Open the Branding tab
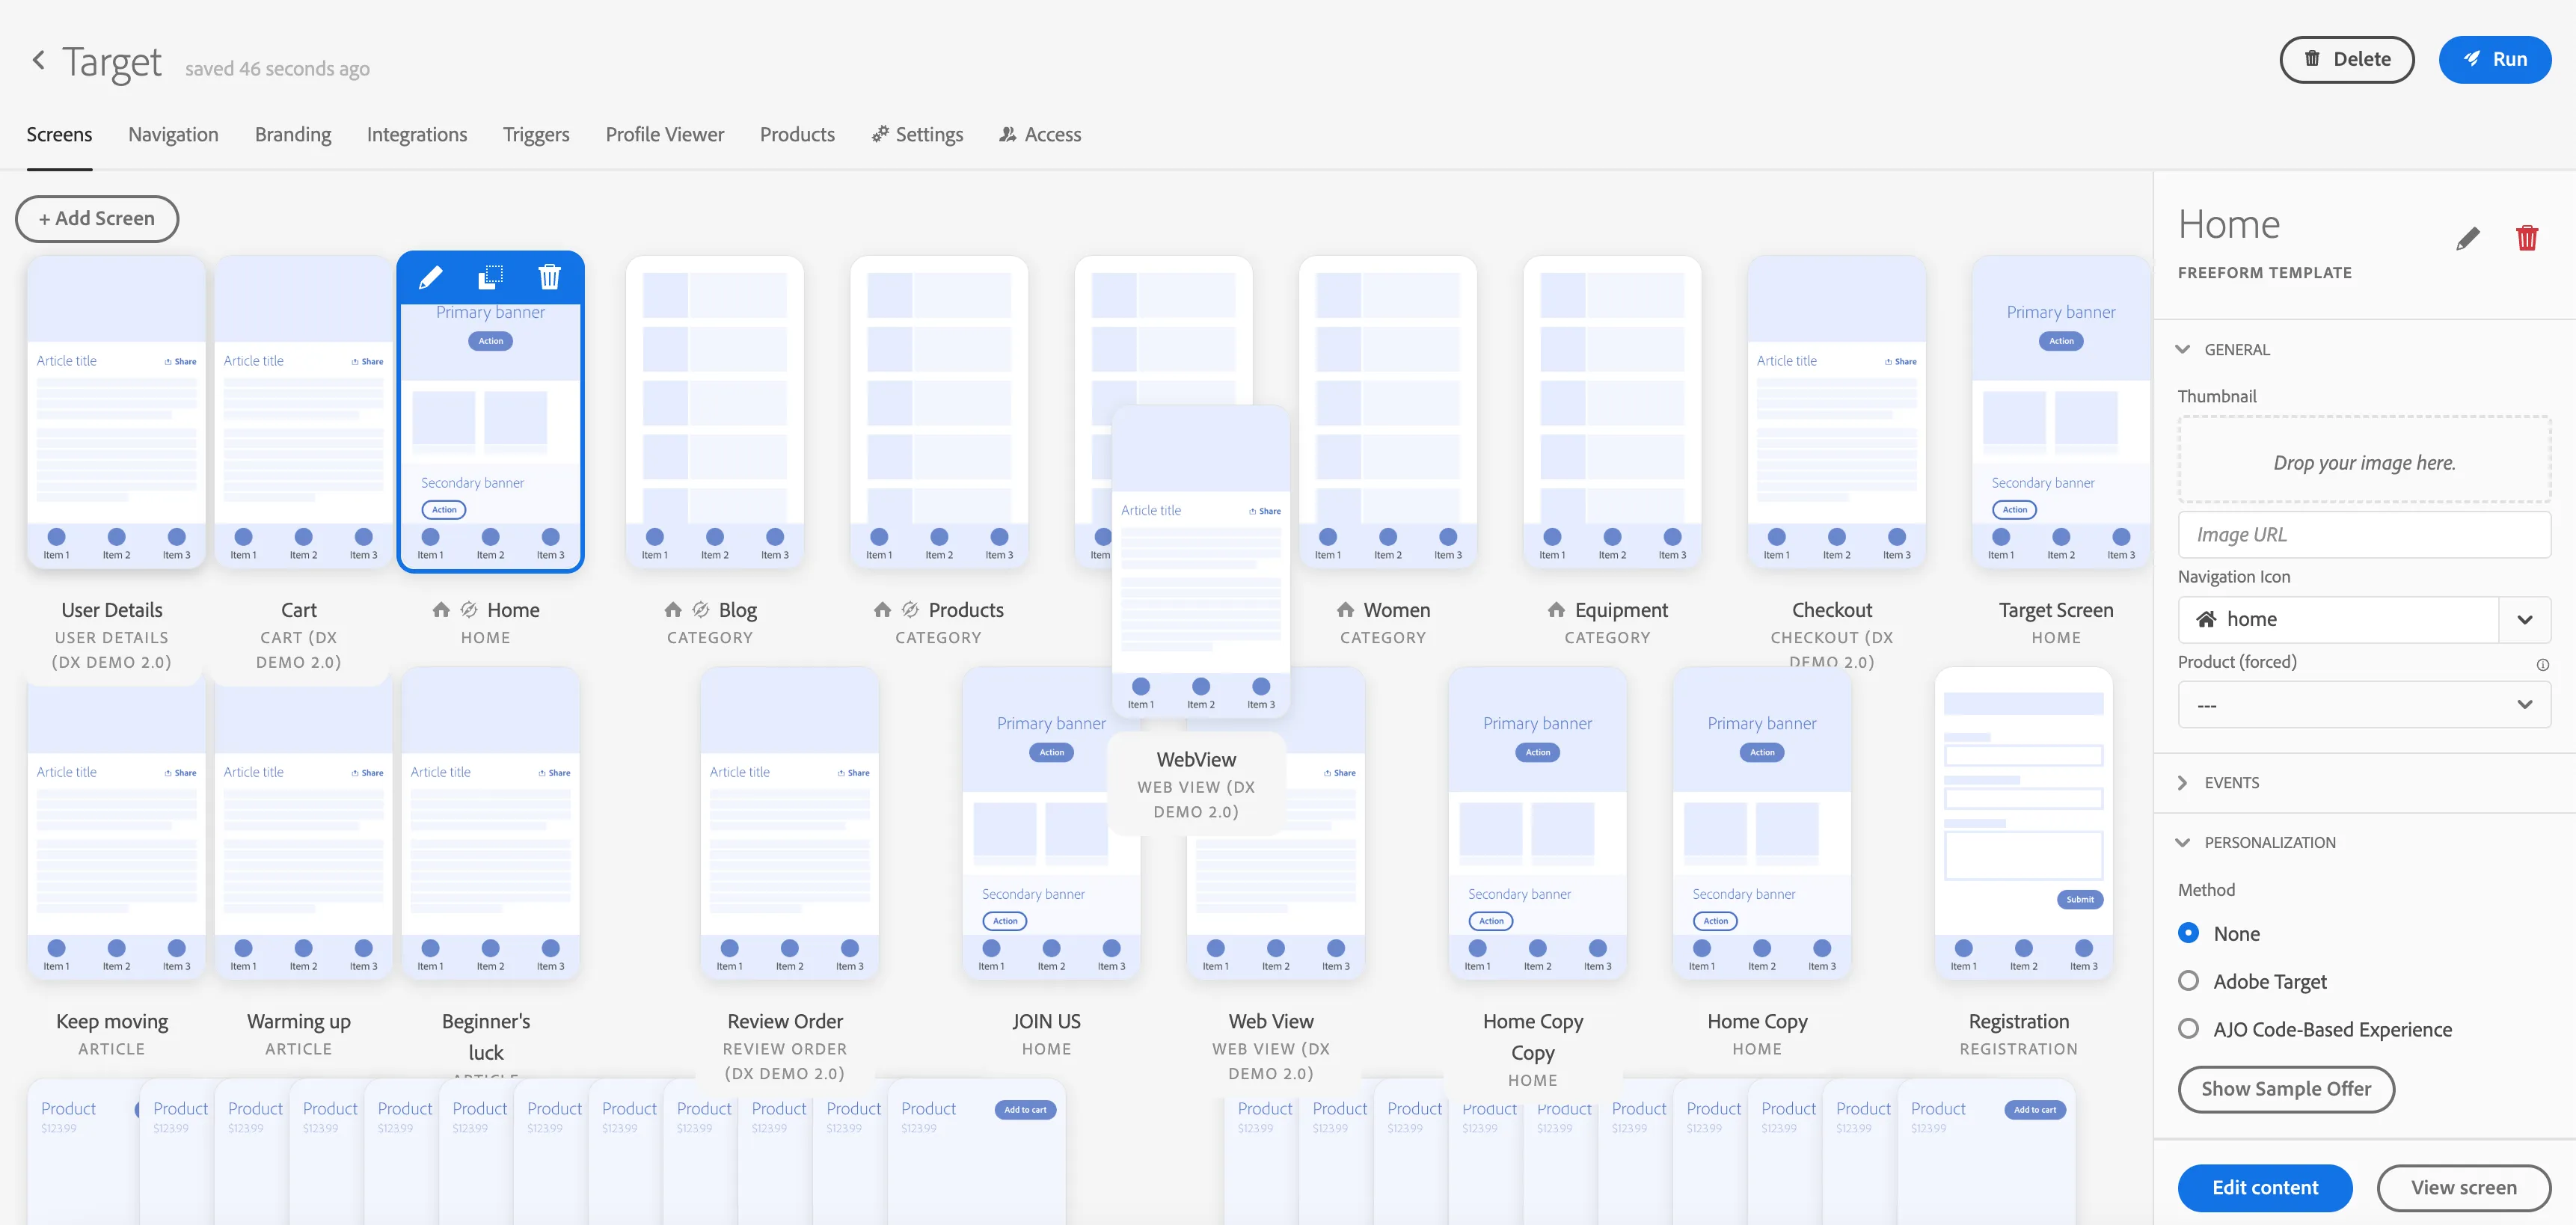 pyautogui.click(x=293, y=134)
